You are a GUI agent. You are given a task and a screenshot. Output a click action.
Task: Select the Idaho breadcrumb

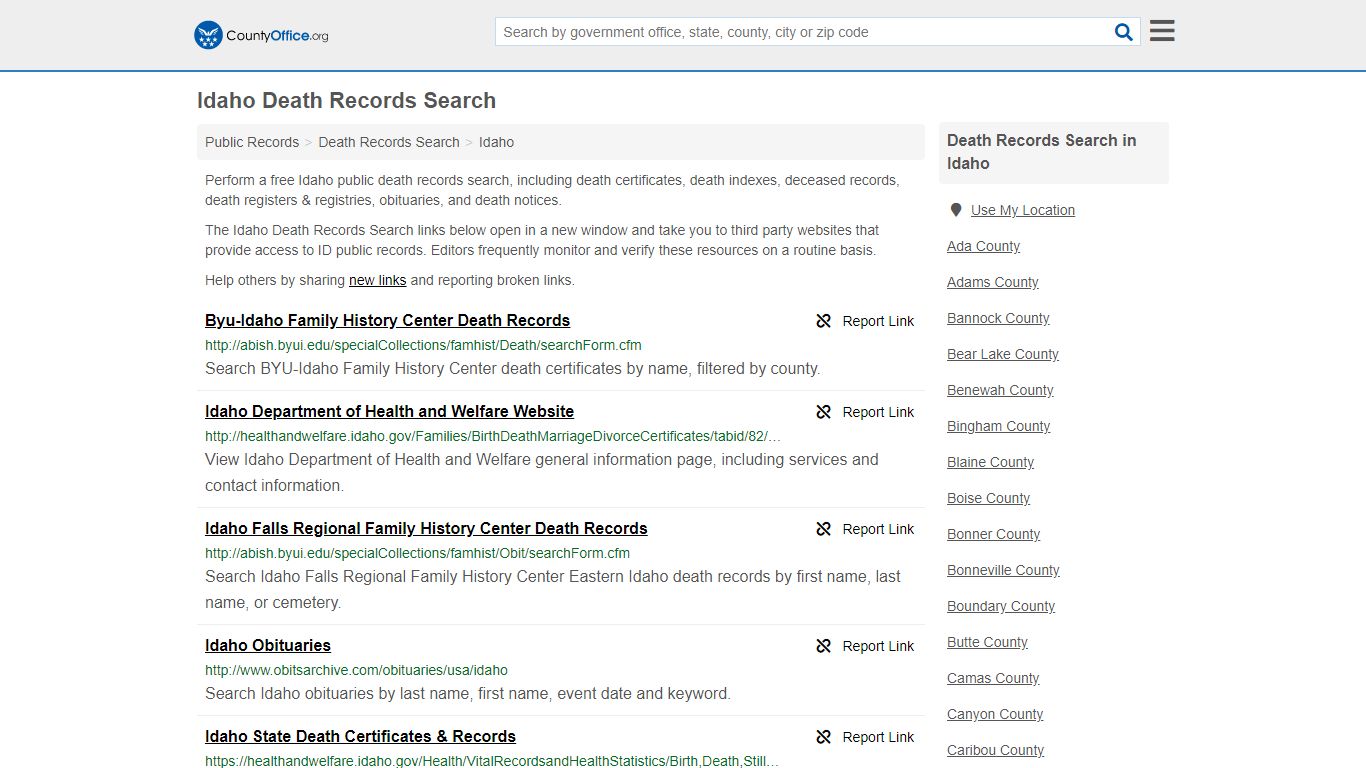pos(496,142)
